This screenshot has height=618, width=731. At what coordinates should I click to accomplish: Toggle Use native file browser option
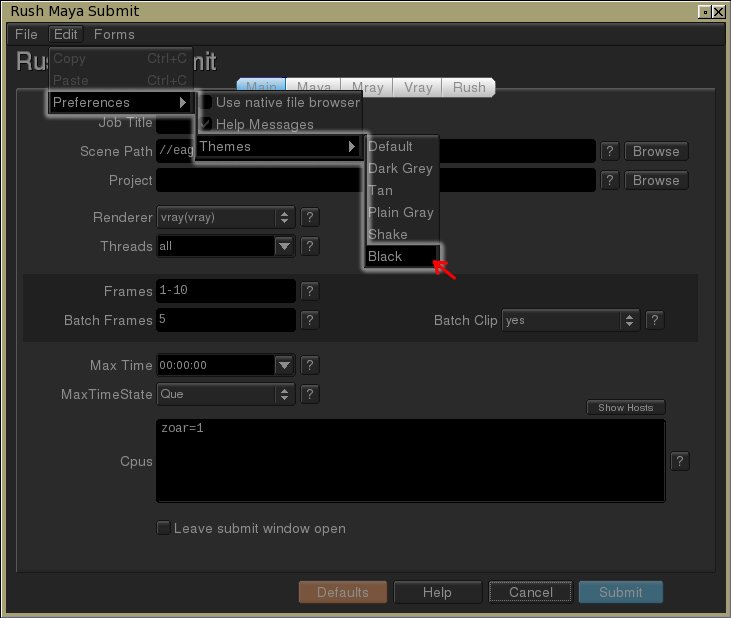pyautogui.click(x=280, y=103)
